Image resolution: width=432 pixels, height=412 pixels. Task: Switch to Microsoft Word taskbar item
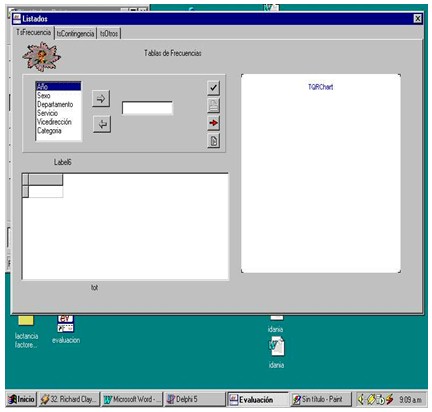[132, 399]
